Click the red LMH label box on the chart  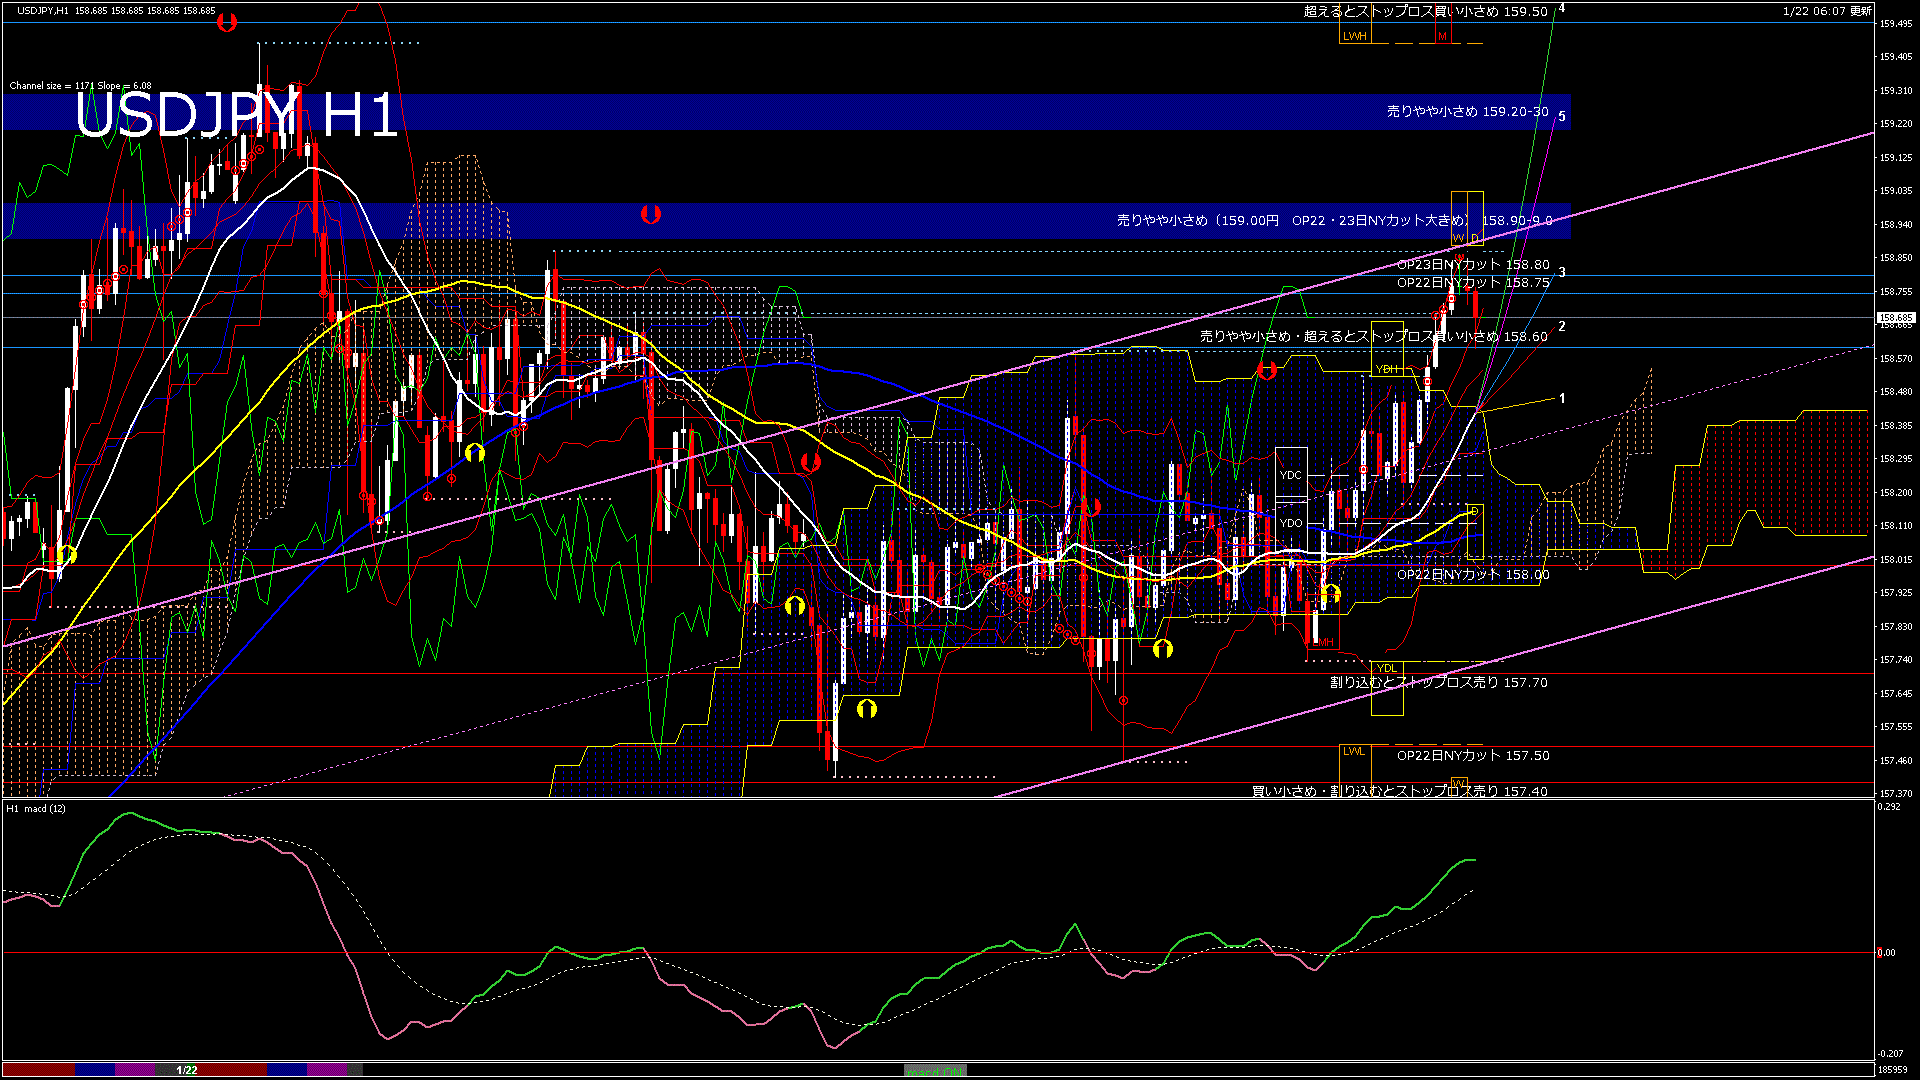point(1323,642)
